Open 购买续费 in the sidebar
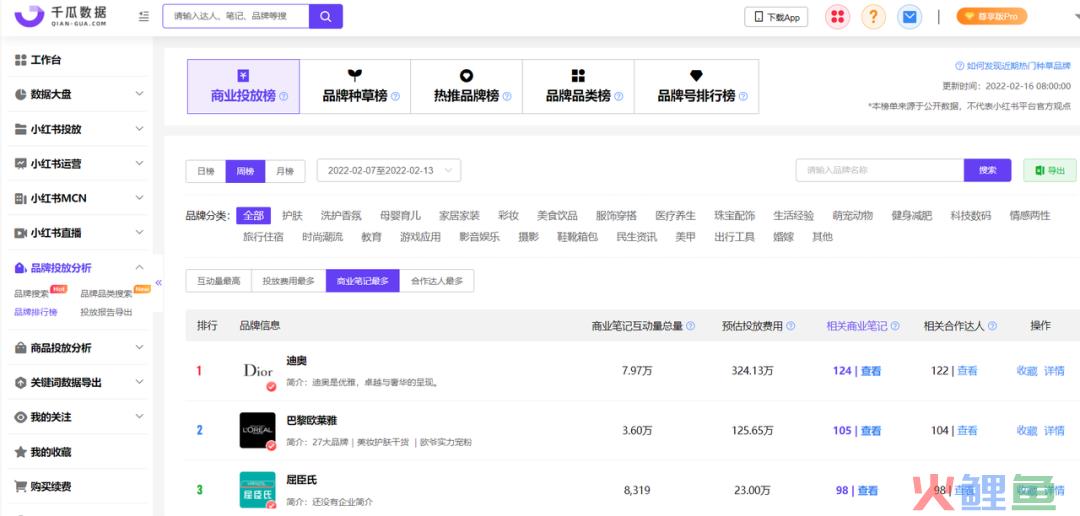Viewport: 1080px width, 516px height. tap(43, 486)
